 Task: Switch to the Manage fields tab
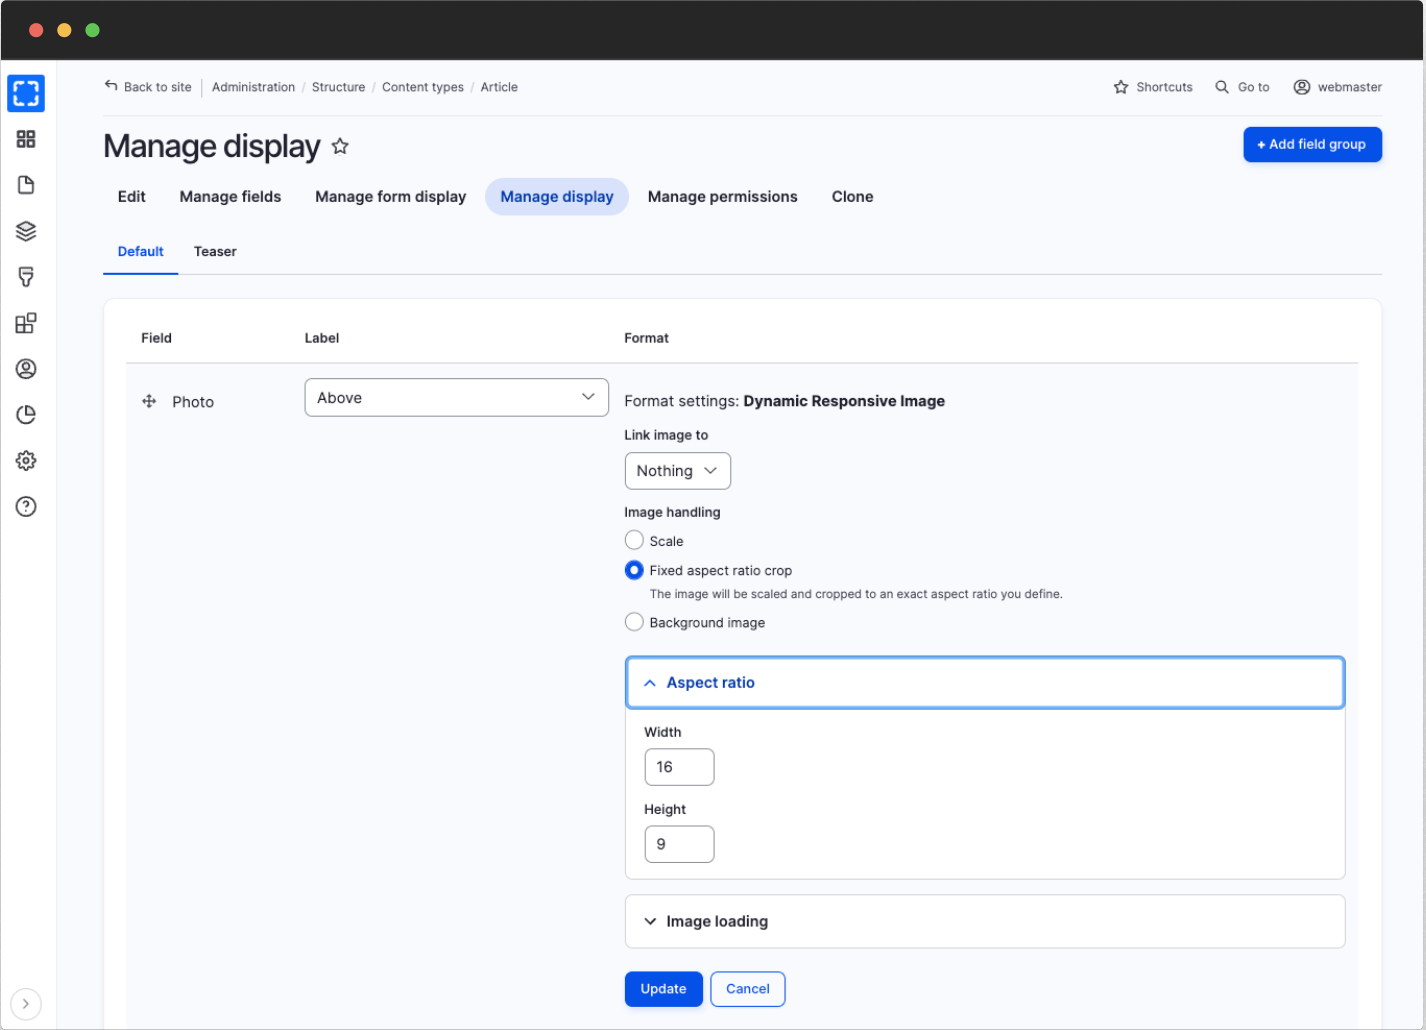(230, 196)
